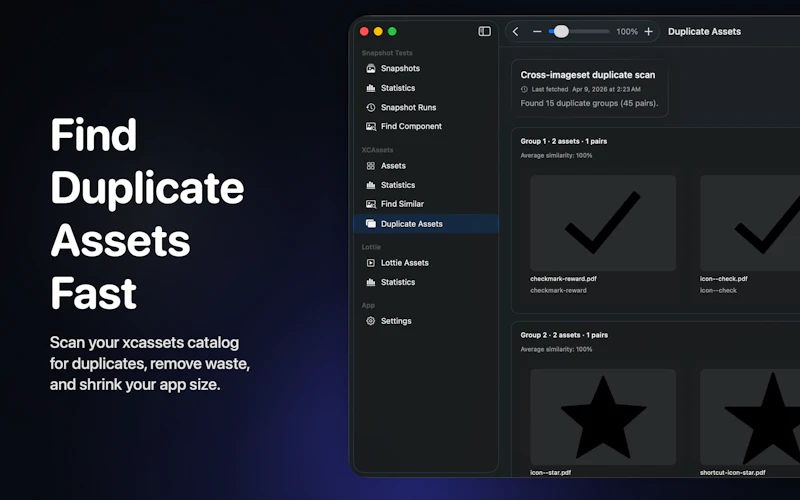Click the Cross-imageset duplicate scan heading

pos(588,75)
